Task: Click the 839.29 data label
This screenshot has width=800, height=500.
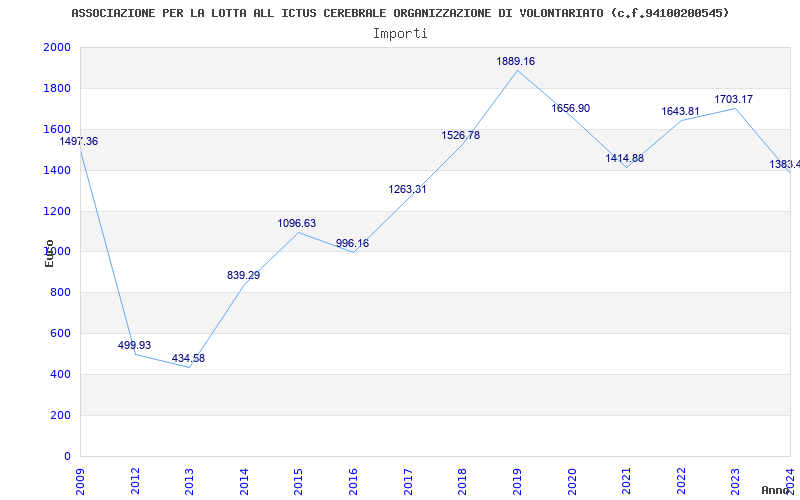Action: (243, 275)
